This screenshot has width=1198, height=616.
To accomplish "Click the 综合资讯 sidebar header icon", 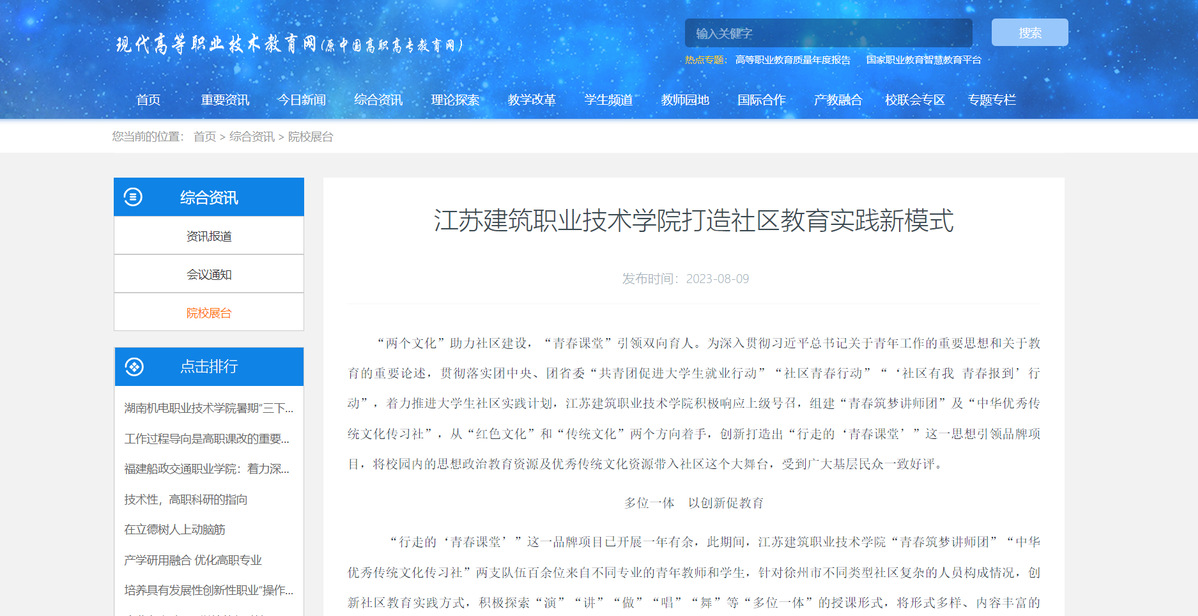I will pyautogui.click(x=133, y=198).
